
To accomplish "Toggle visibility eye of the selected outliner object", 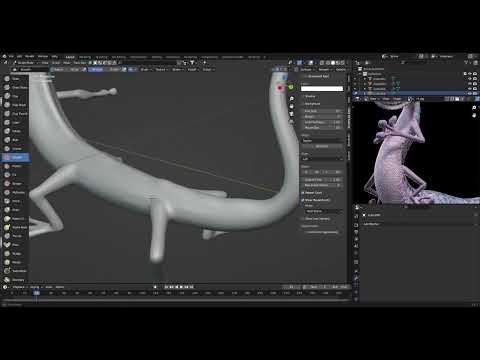I will pos(470,93).
